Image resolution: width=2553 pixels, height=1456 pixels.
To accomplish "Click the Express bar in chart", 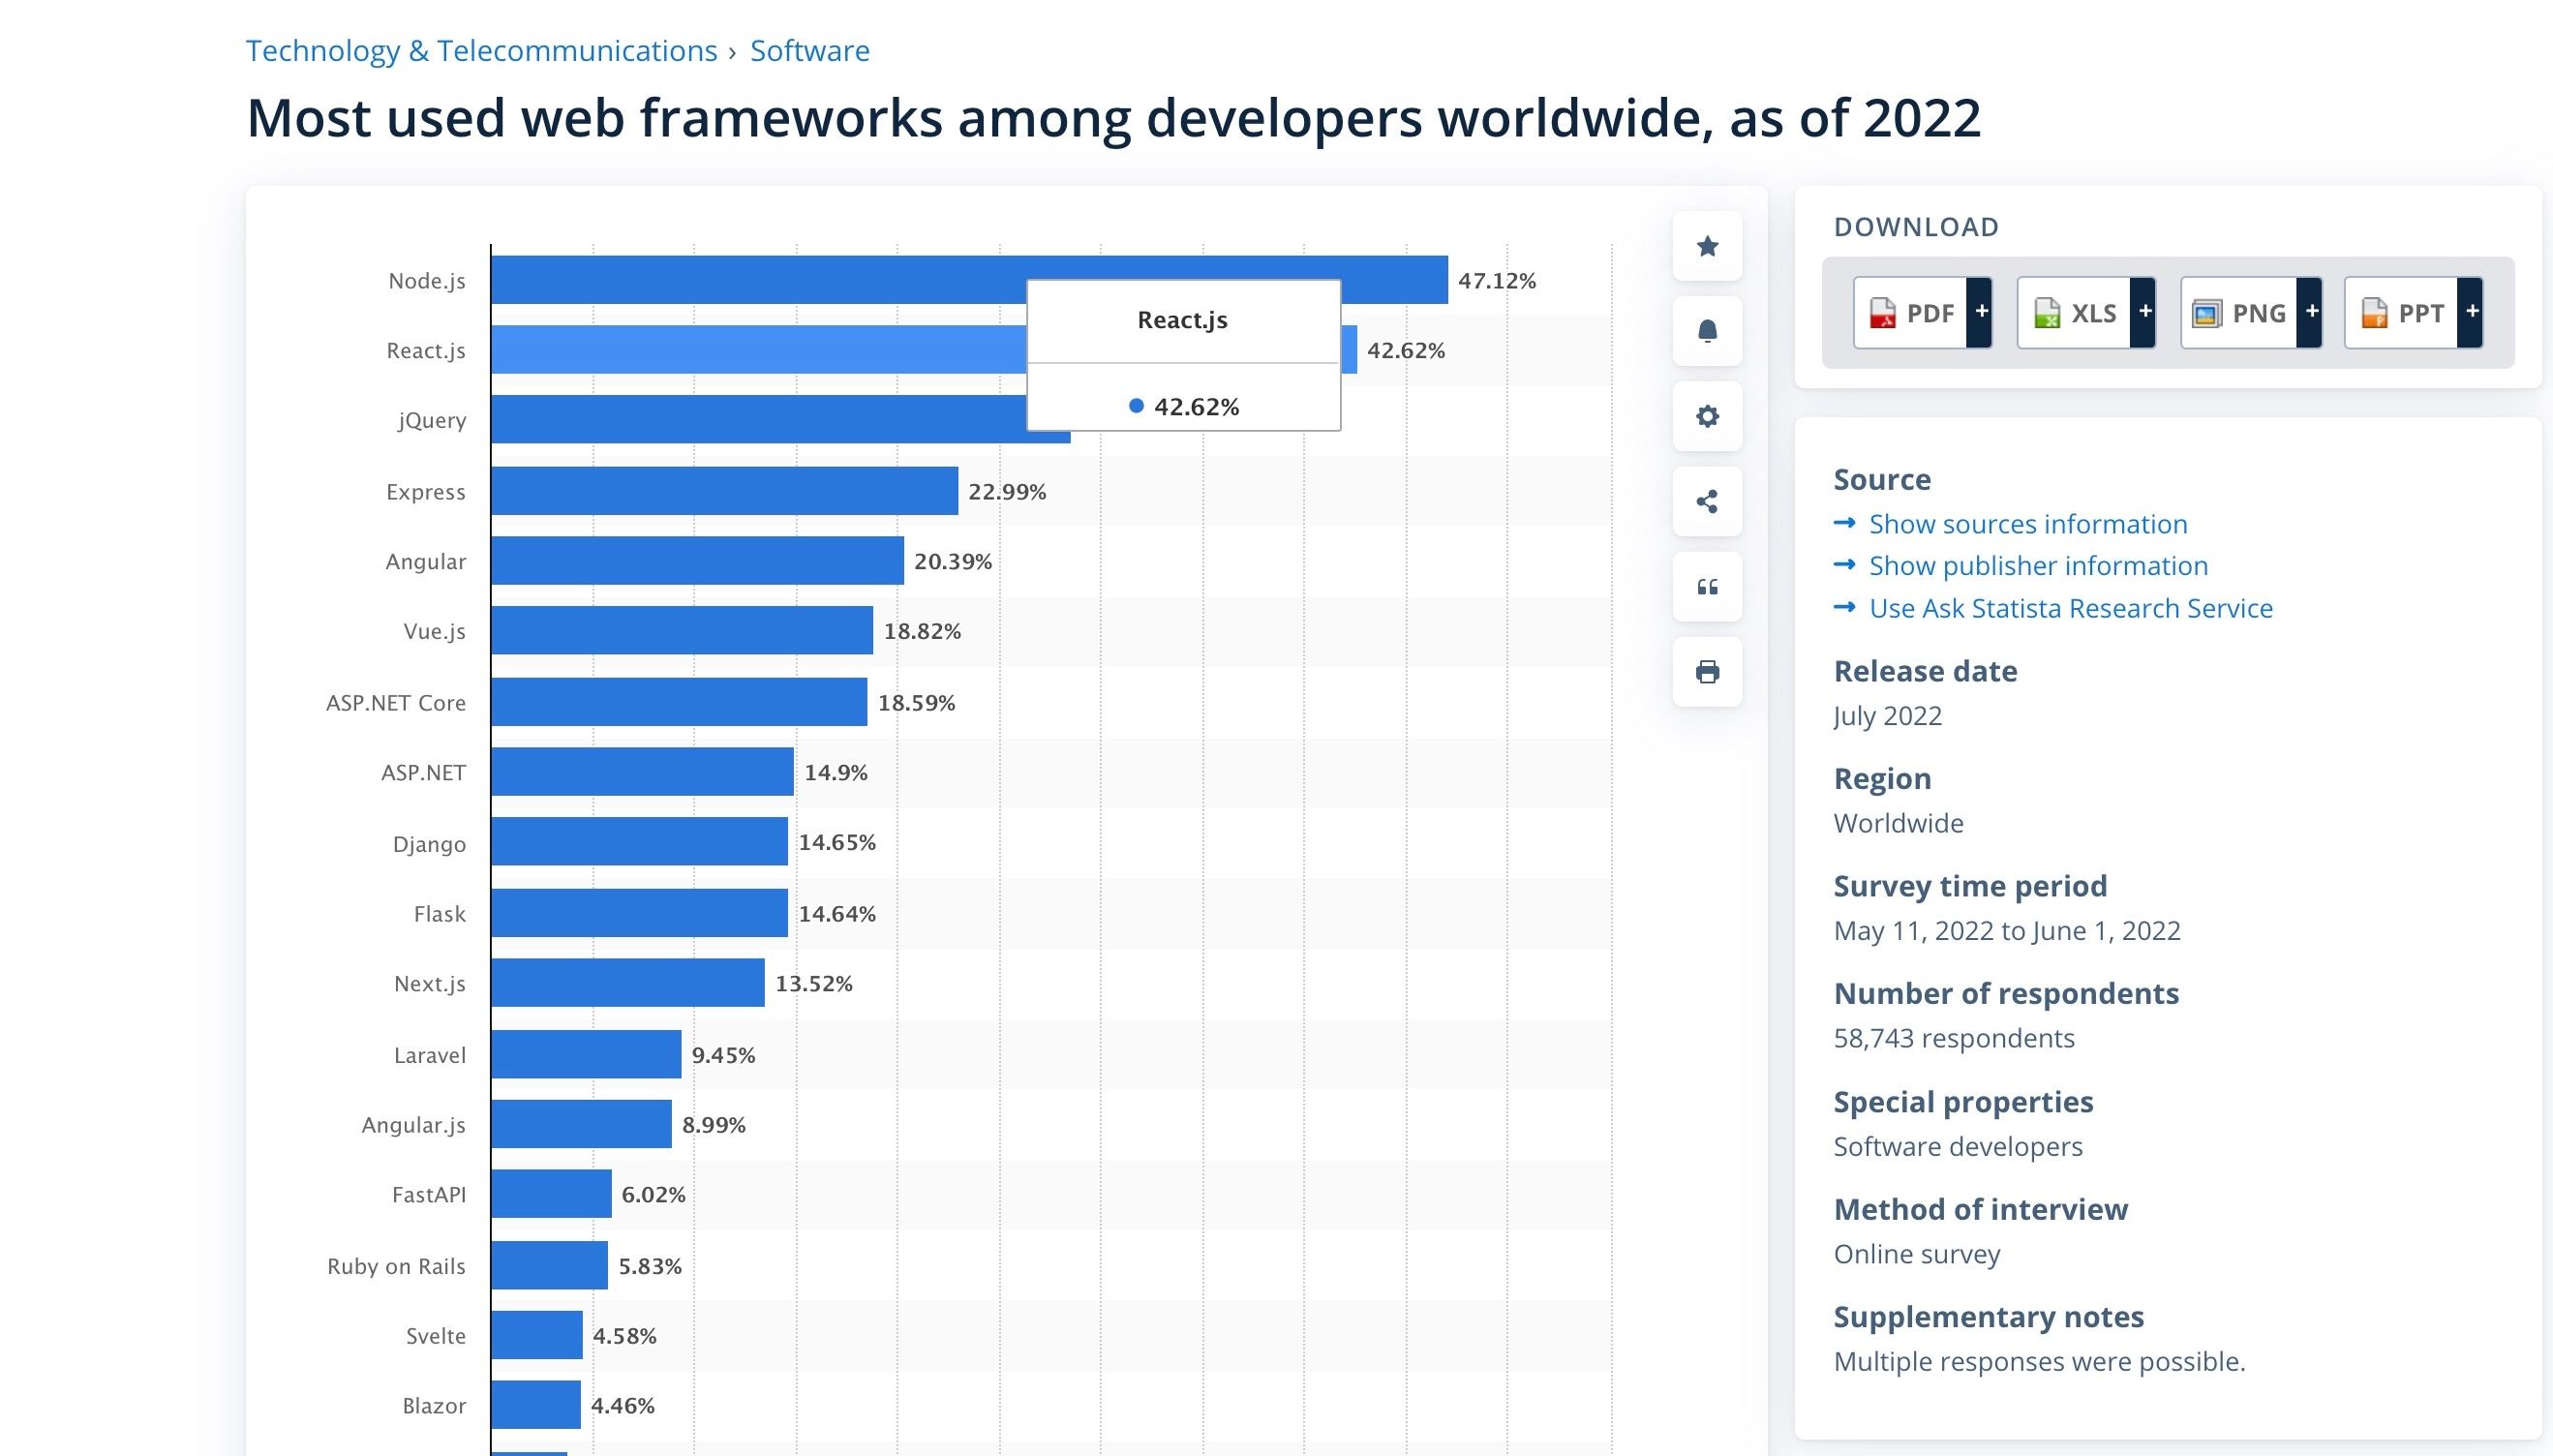I will click(x=723, y=491).
